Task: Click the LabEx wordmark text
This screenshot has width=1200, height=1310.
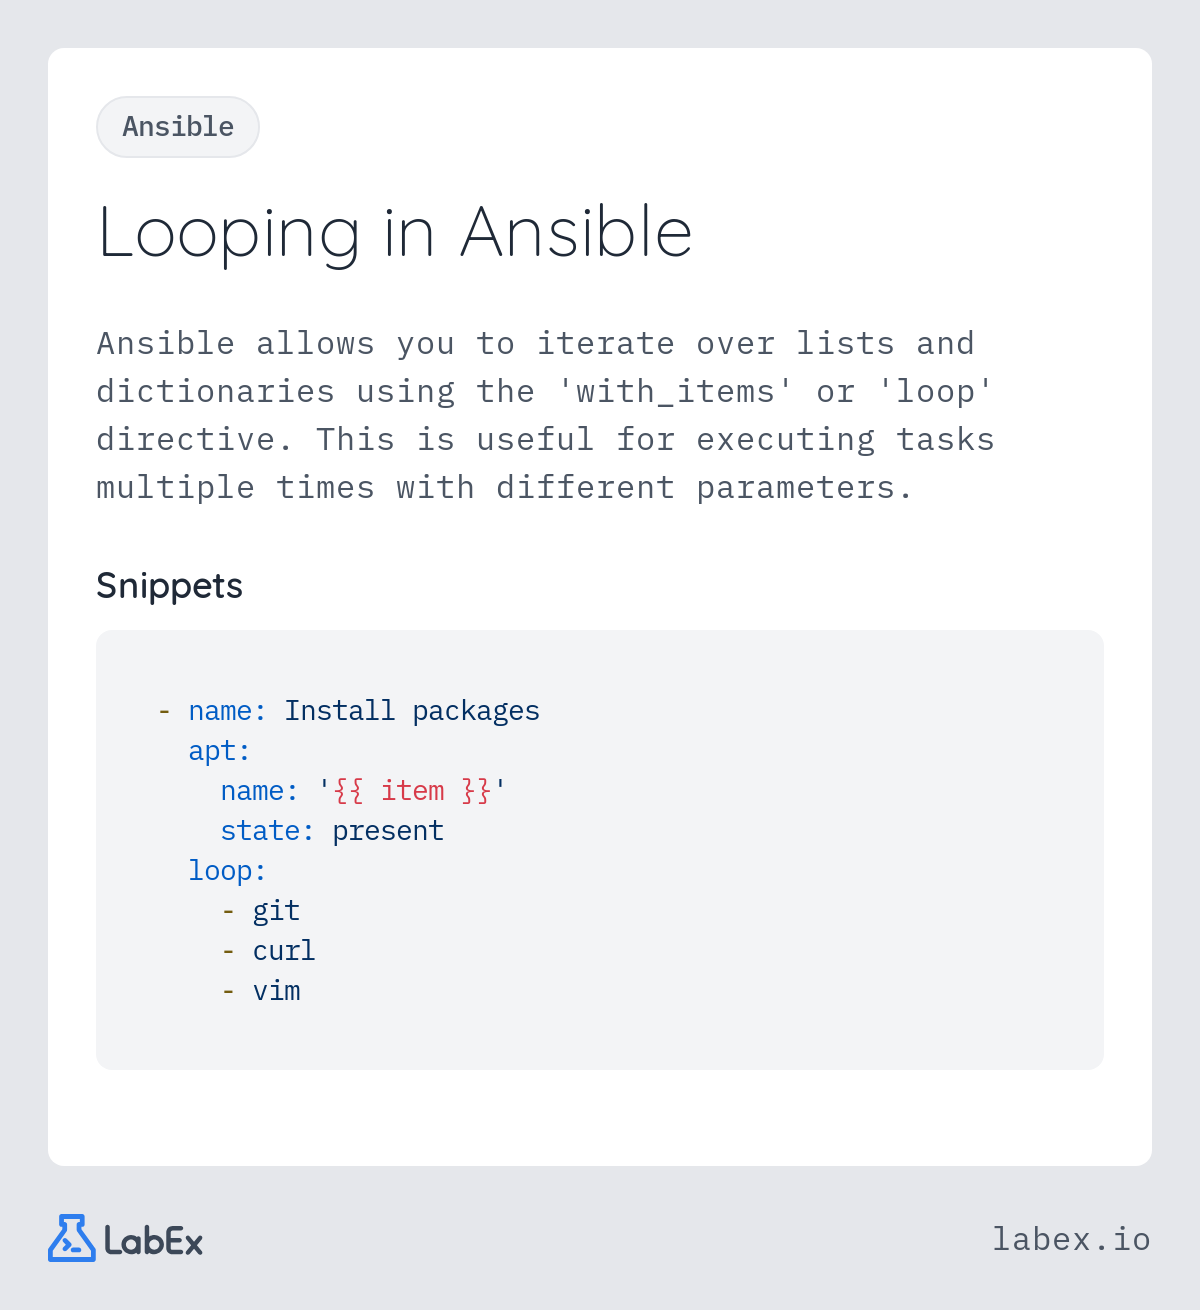Action: click(154, 1241)
